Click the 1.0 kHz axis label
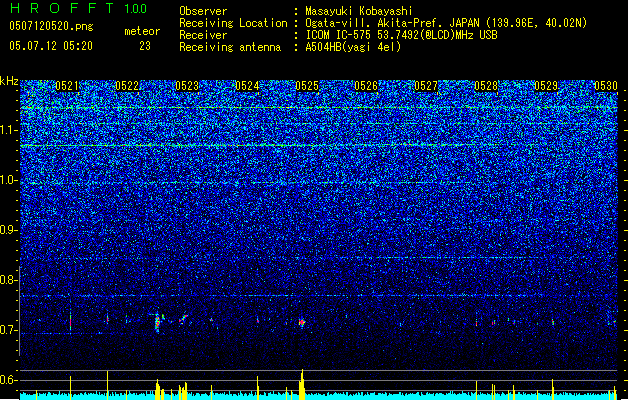The image size is (629, 400). pos(9,181)
